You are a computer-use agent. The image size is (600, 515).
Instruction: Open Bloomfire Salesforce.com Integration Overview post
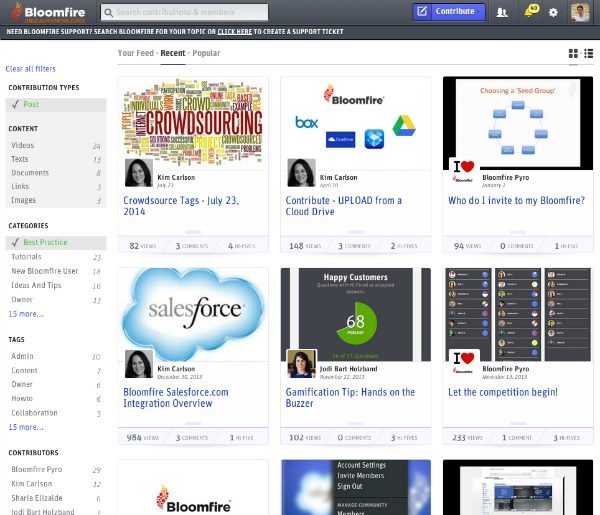click(x=176, y=398)
